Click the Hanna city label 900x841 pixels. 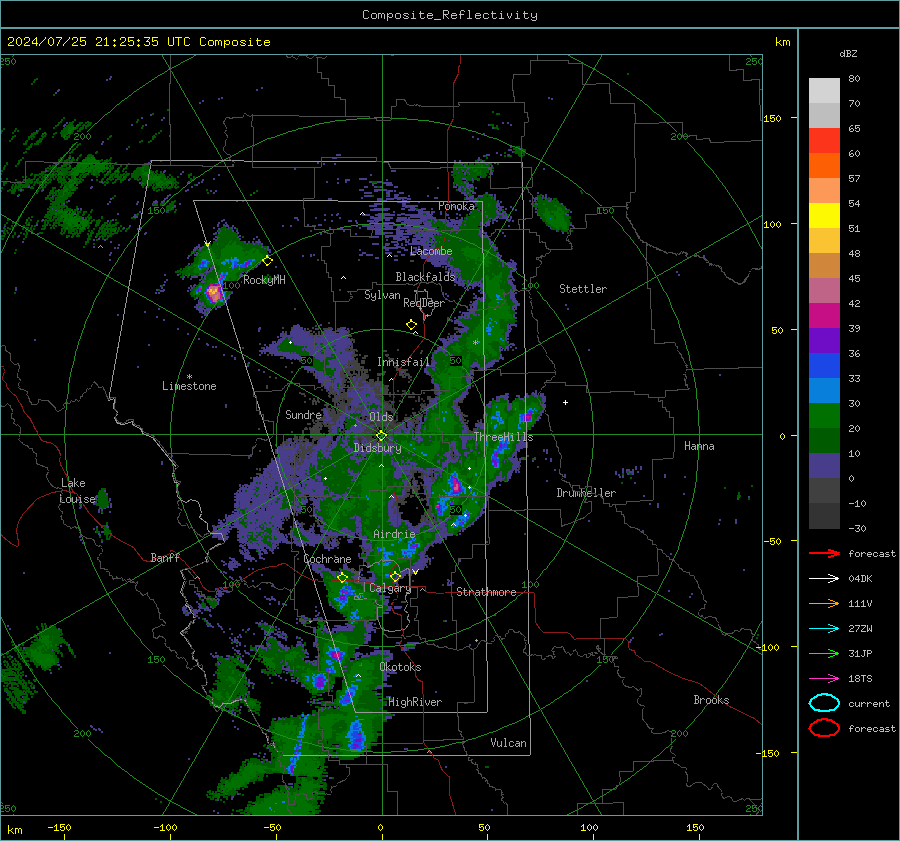[699, 445]
